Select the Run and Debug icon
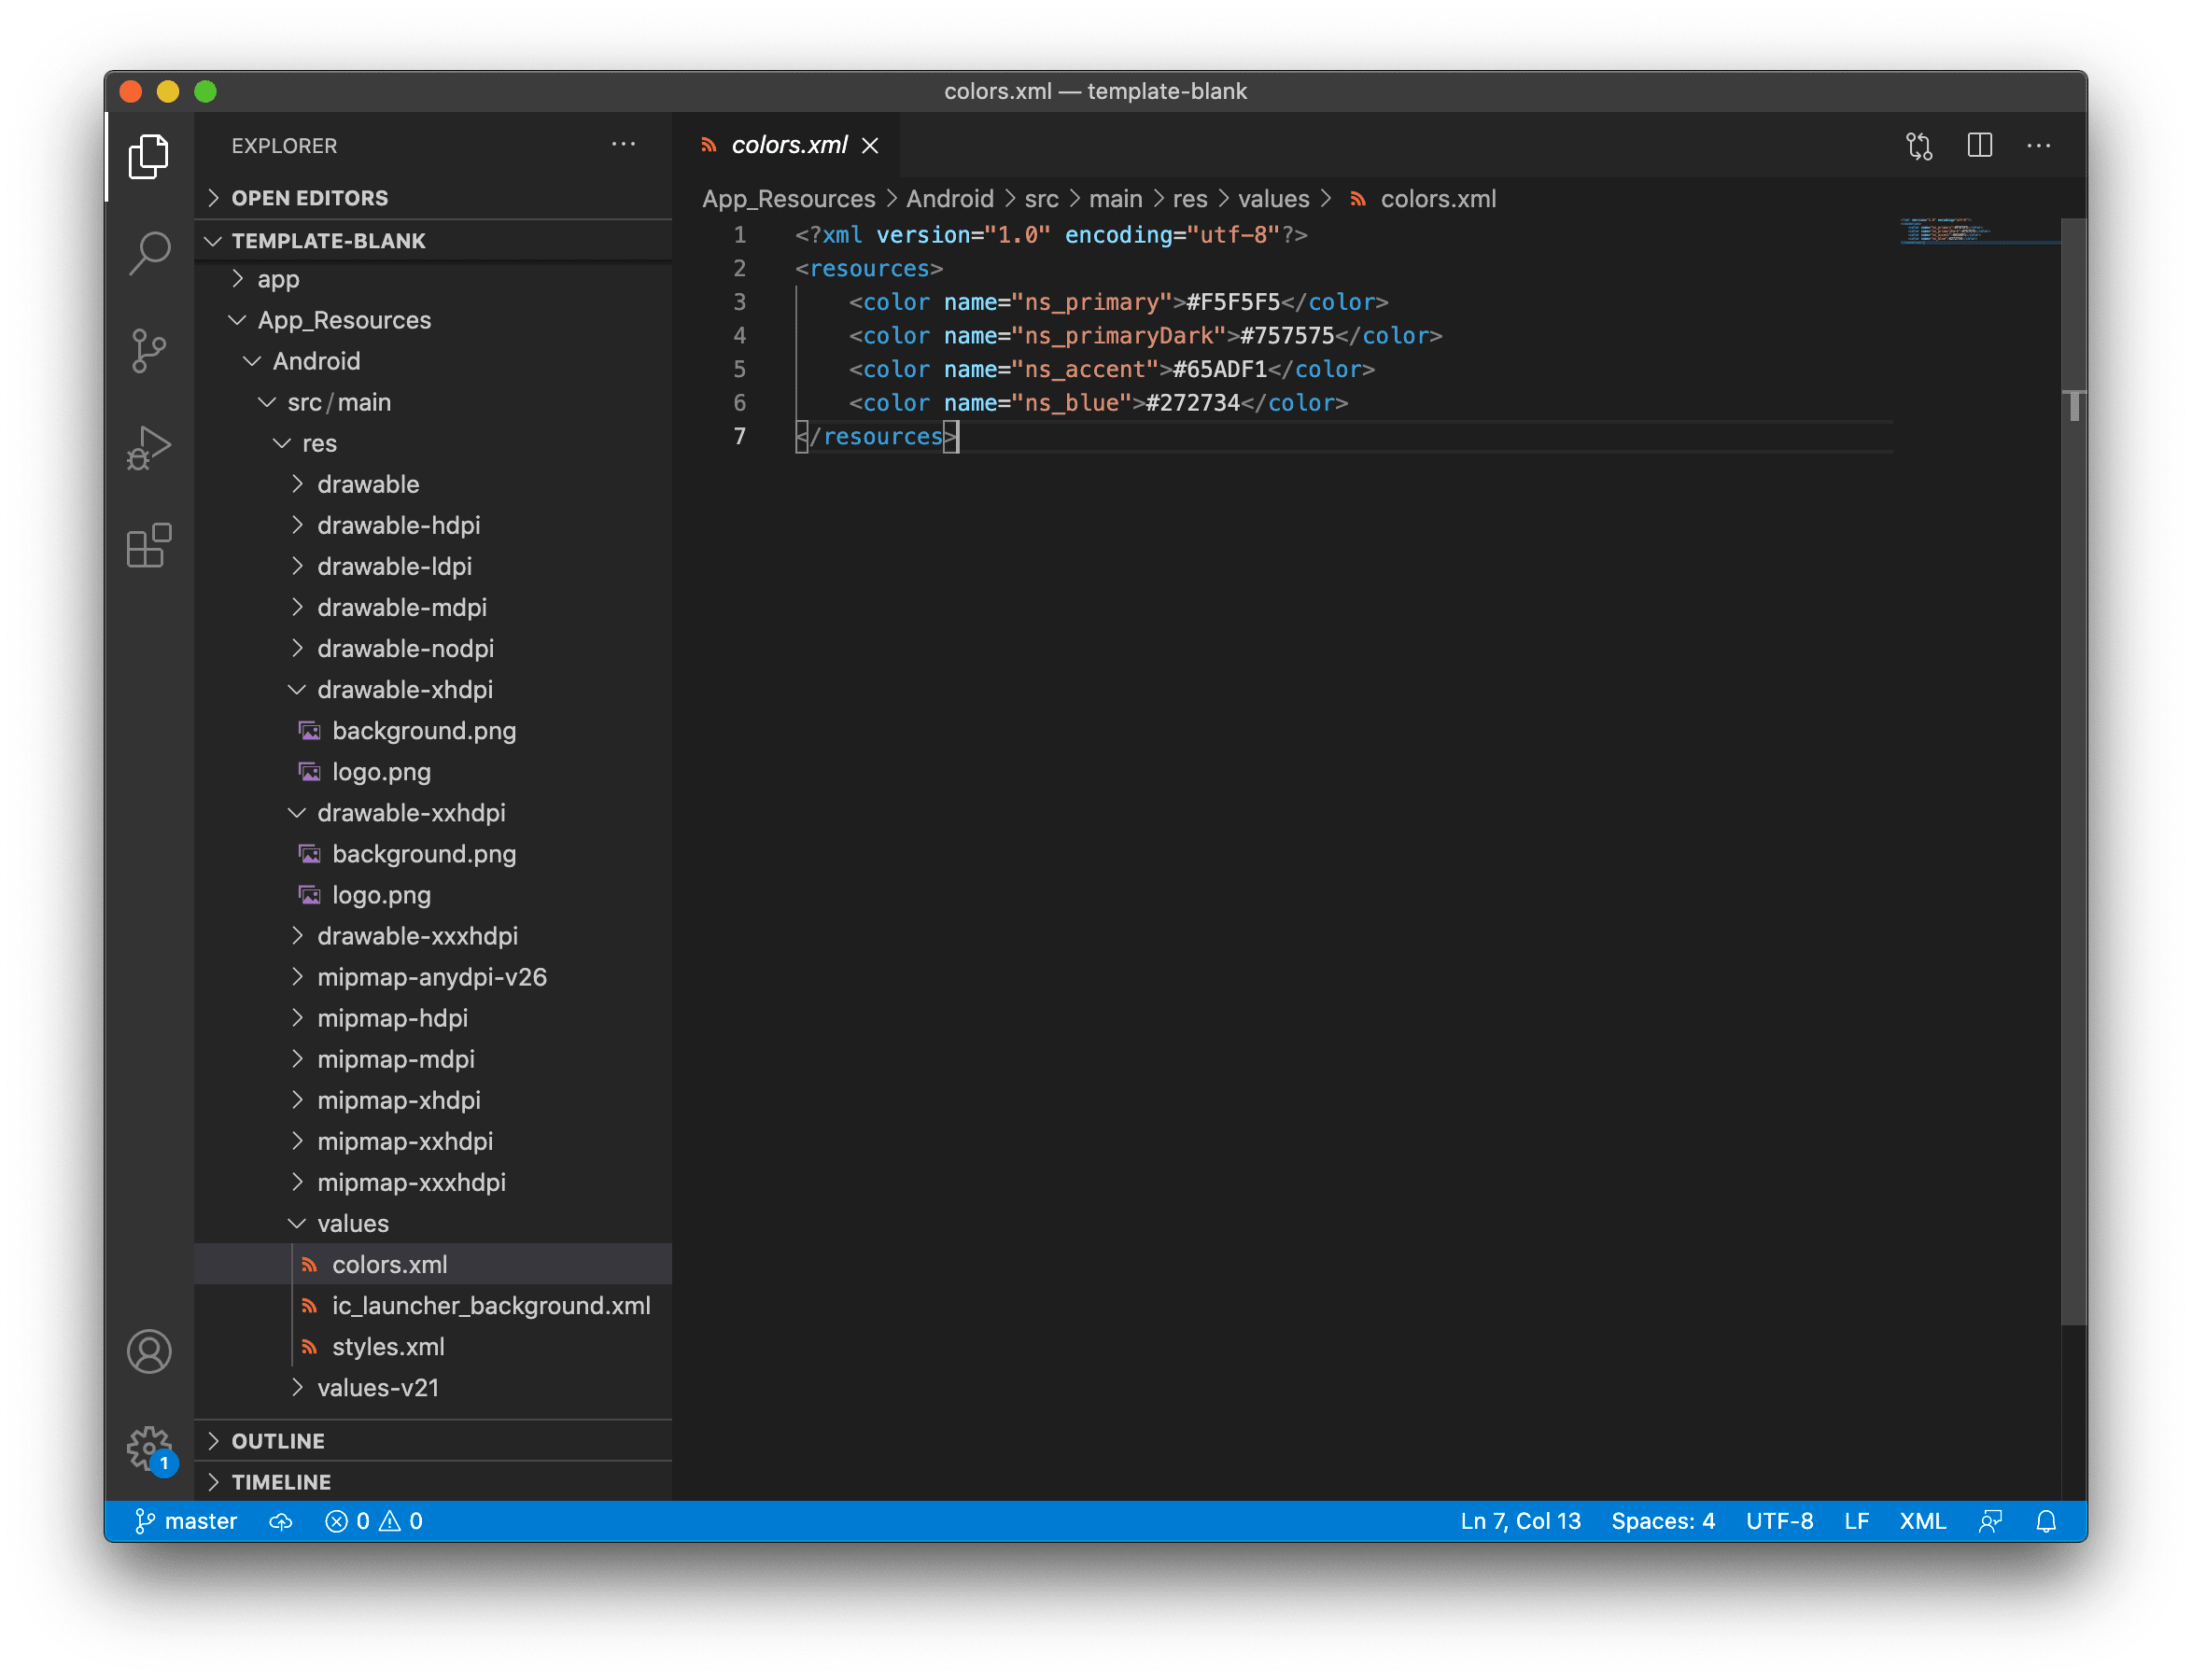2192x1680 pixels. pyautogui.click(x=149, y=447)
